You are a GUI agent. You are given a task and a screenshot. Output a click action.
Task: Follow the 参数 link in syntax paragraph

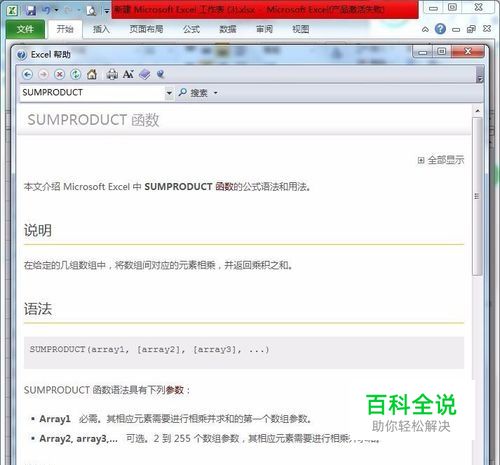coord(175,390)
